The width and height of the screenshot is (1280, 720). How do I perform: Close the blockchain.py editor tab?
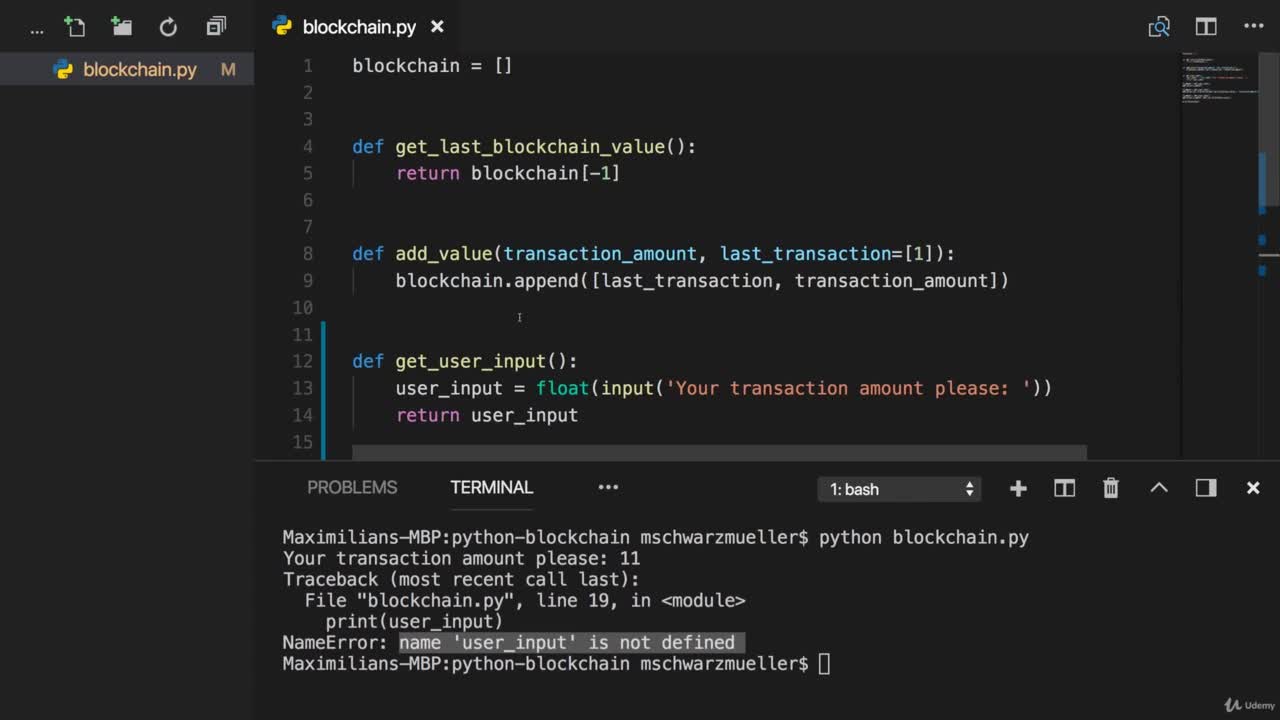tap(436, 27)
